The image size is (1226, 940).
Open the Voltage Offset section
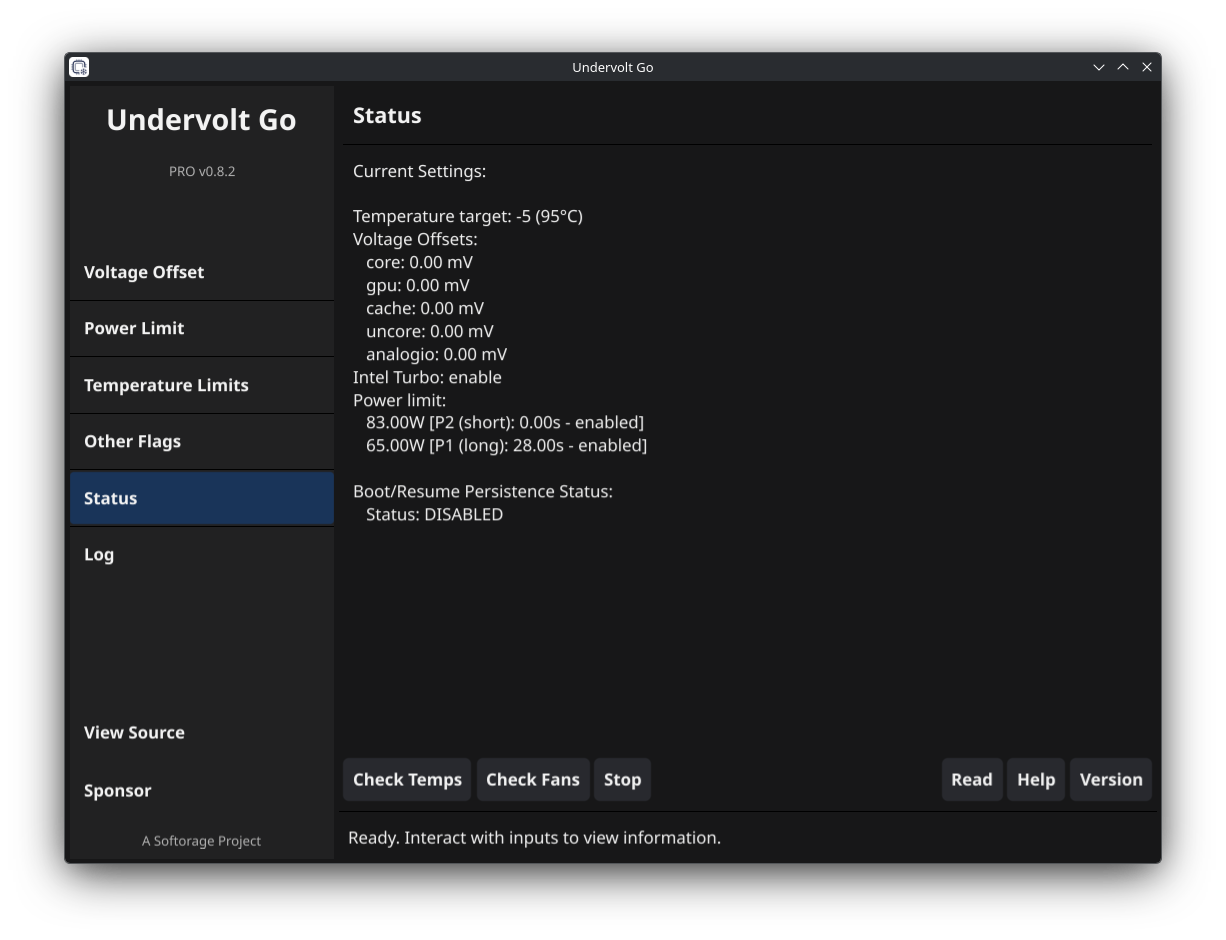202,272
